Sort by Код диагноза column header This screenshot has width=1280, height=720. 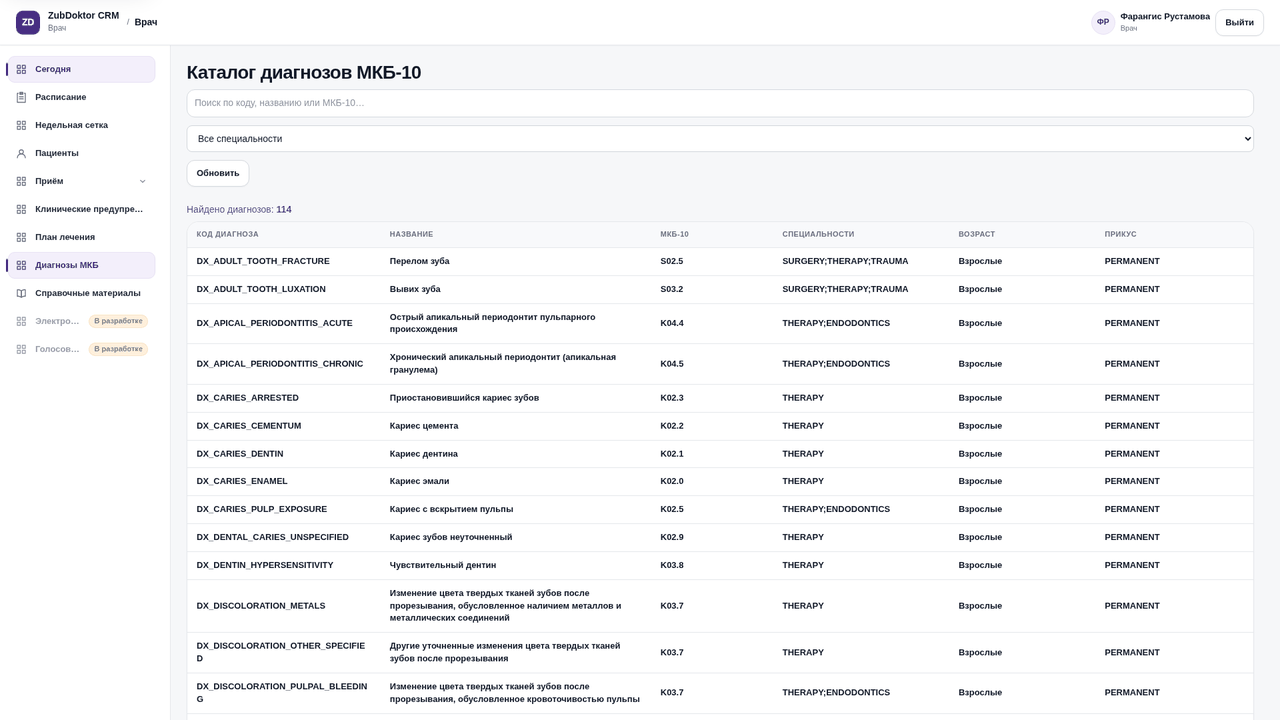coord(227,234)
